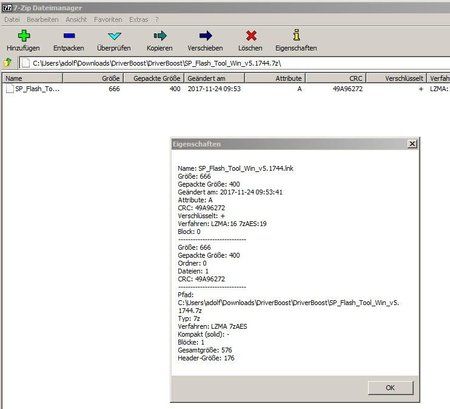
Task: Click packed size 400 in file row
Action: click(175, 89)
